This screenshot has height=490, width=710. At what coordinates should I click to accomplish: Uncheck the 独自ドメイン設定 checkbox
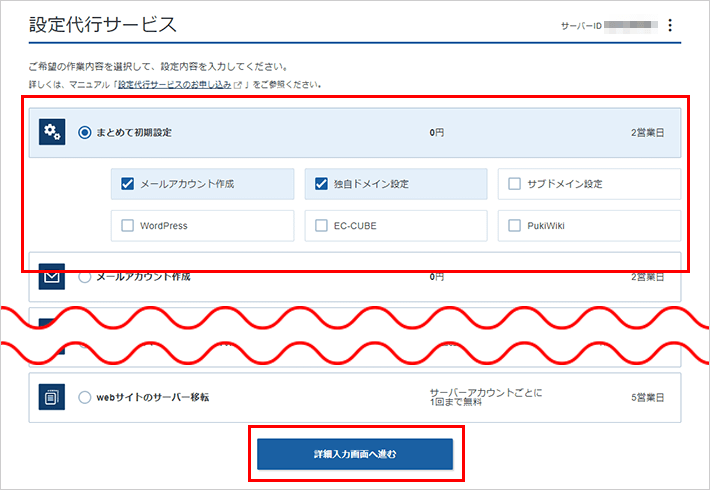point(321,184)
